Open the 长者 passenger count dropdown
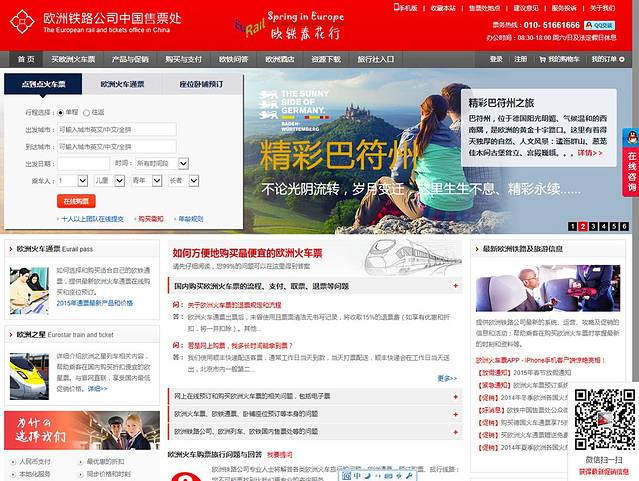 point(189,181)
